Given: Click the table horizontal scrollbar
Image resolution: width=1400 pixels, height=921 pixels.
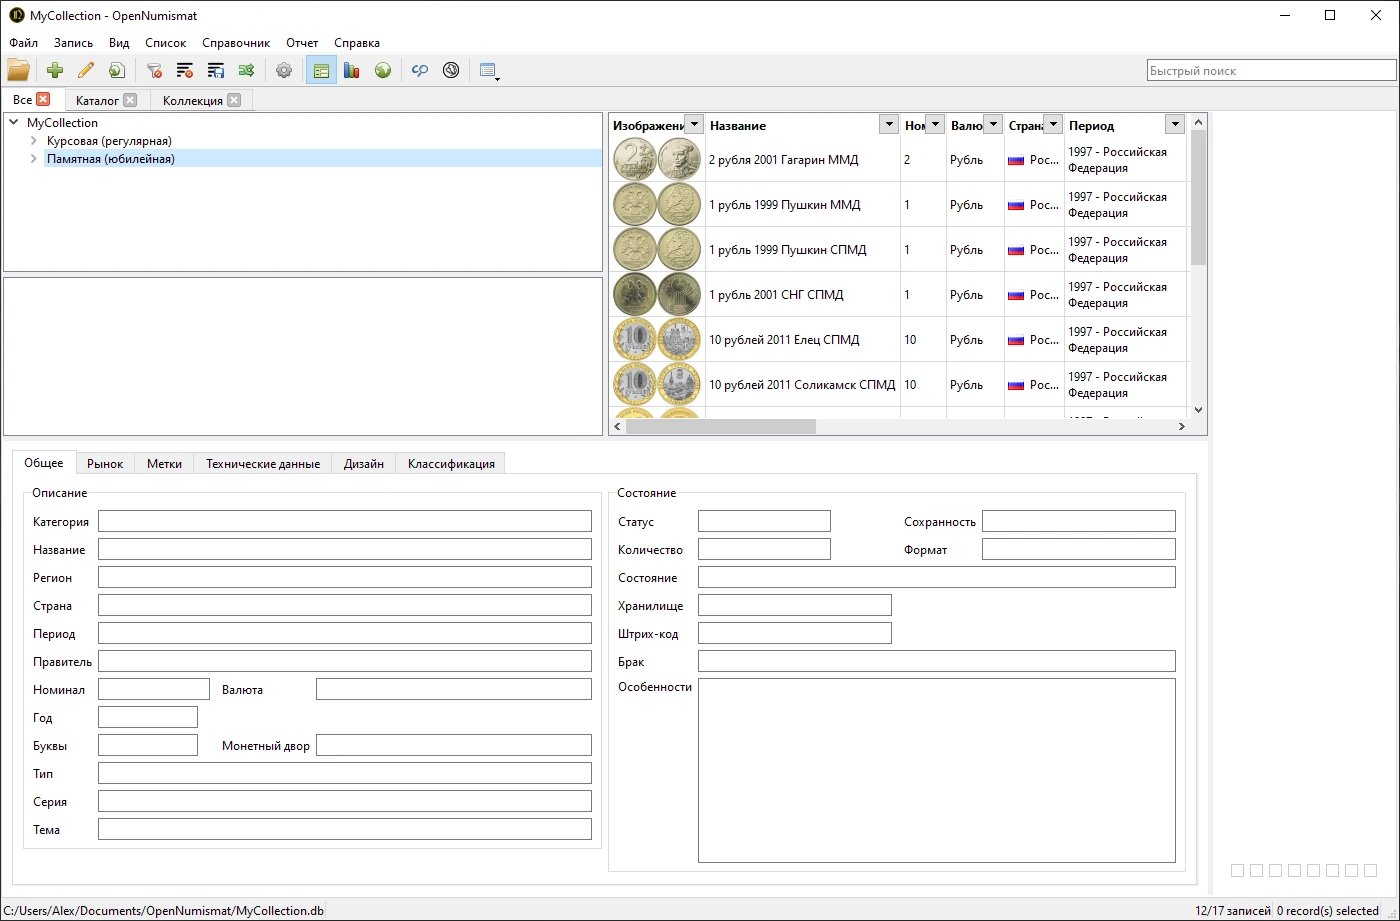Looking at the screenshot, I should 720,426.
